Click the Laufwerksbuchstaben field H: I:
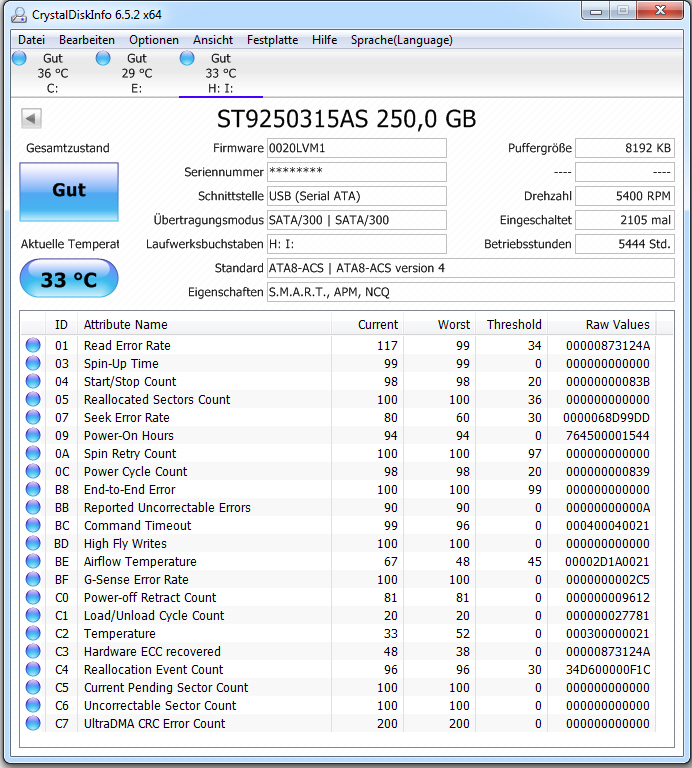This screenshot has height=768, width=692. point(357,244)
